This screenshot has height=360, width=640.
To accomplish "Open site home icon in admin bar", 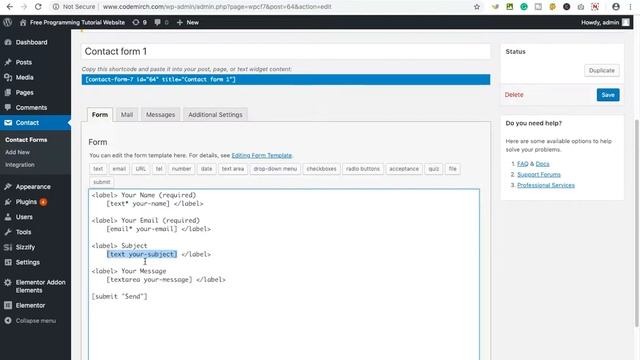I will tap(23, 22).
